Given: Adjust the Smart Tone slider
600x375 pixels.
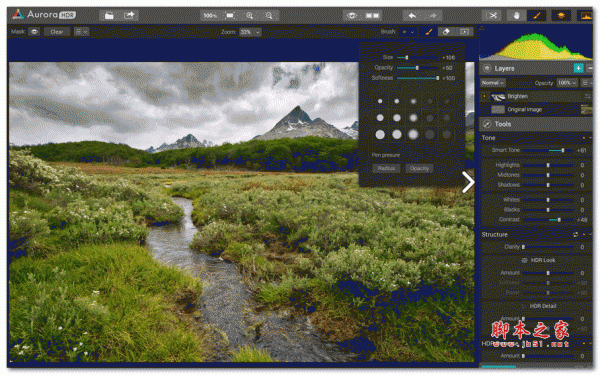Looking at the screenshot, I should (548, 150).
